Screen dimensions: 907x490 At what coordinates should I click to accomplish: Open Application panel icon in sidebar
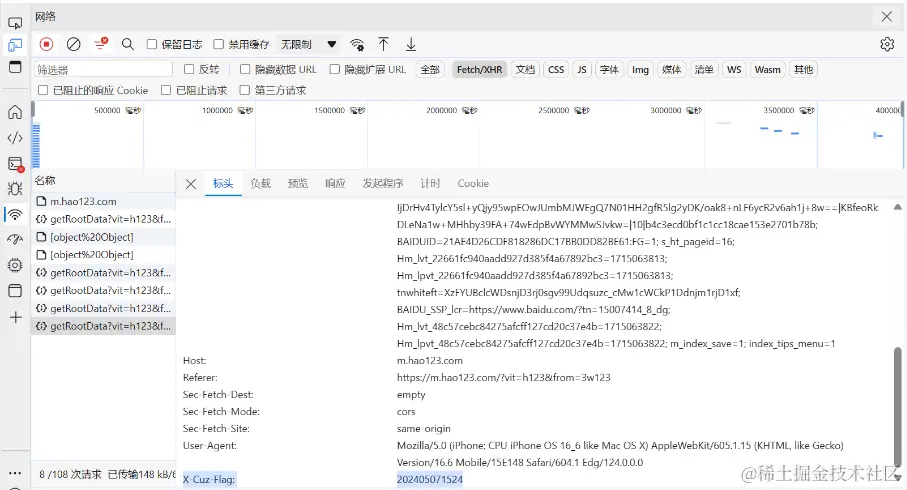15,290
